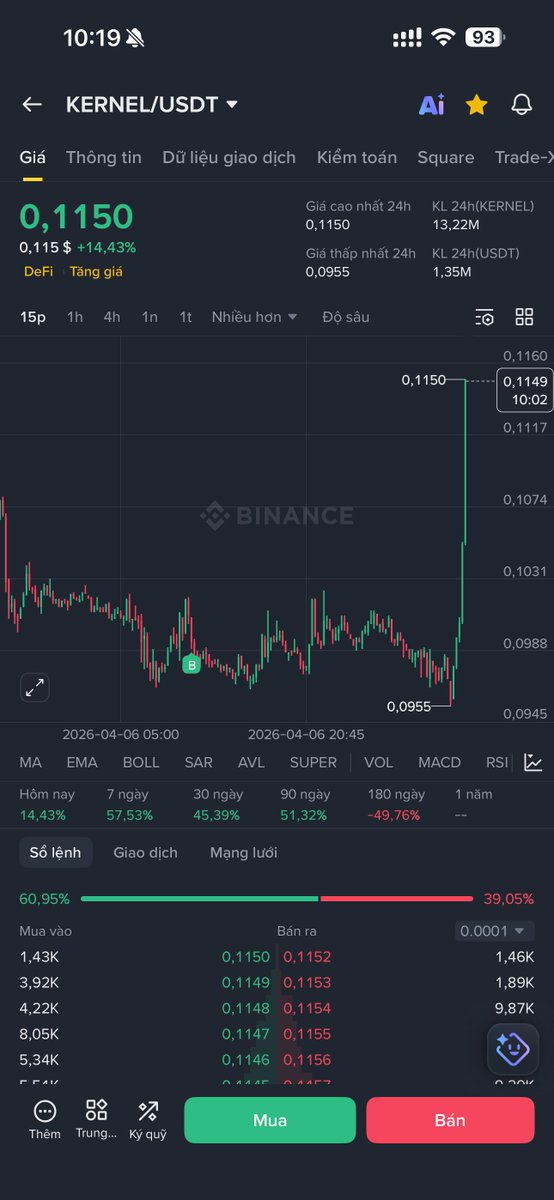Select bid price 0,1148
Screen dimensions: 554x1200
coord(246,1008)
